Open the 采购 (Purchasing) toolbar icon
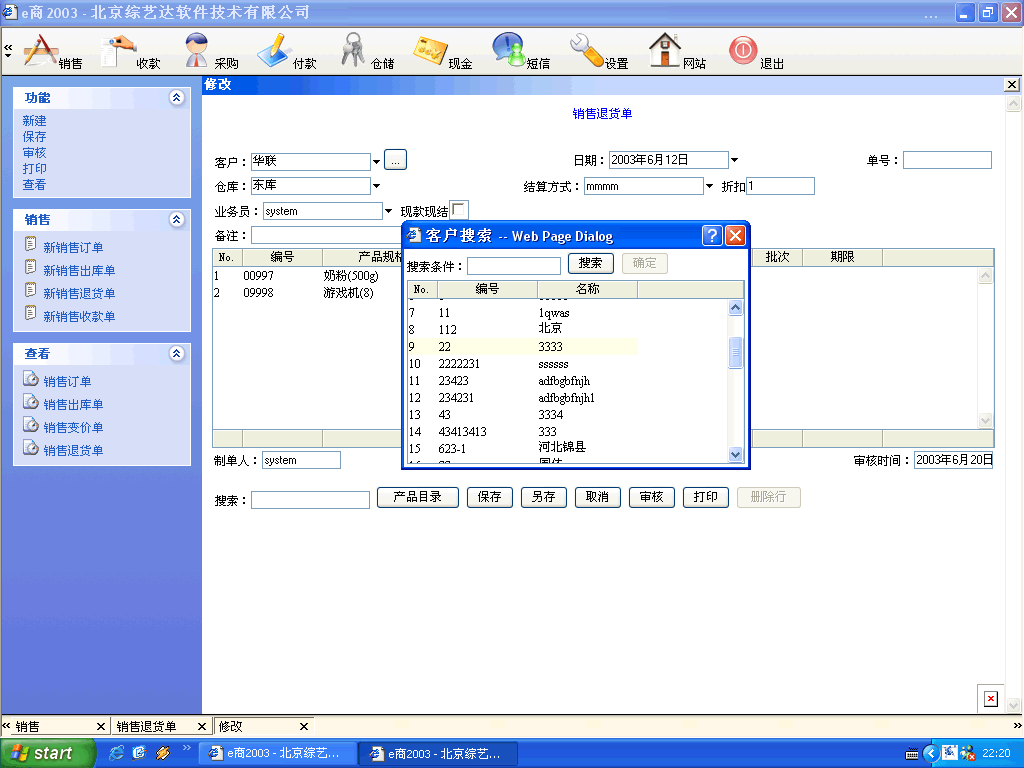1024x768 pixels. pos(199,50)
